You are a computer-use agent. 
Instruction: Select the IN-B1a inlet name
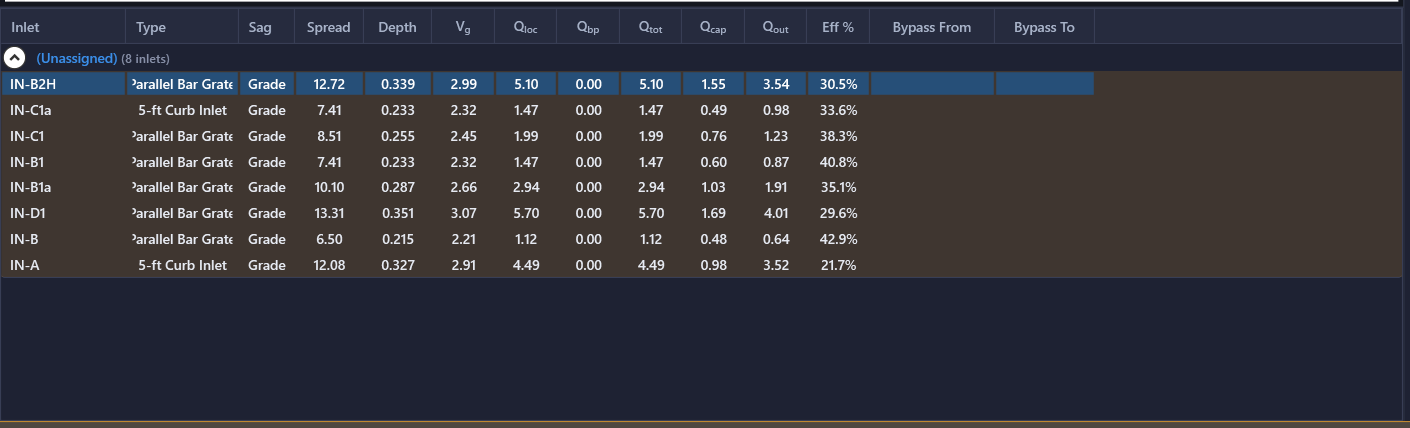pyautogui.click(x=30, y=187)
